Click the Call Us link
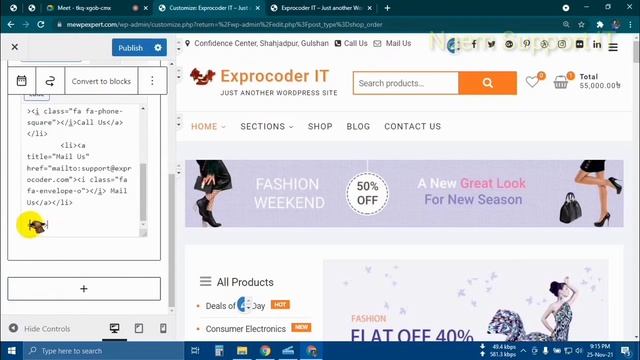The height and width of the screenshot is (360, 640). (351, 43)
